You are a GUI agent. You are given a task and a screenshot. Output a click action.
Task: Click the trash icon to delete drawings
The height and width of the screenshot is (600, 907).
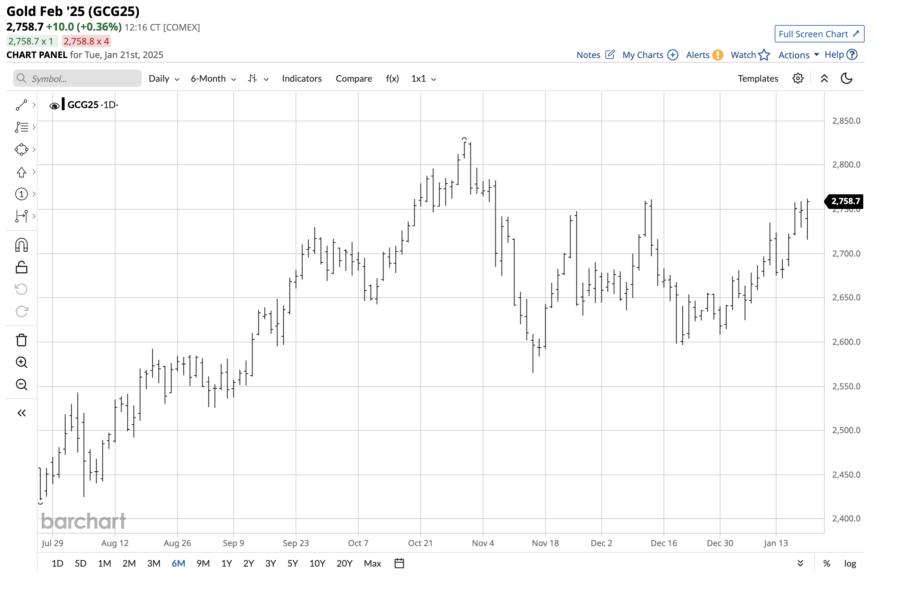coord(21,340)
